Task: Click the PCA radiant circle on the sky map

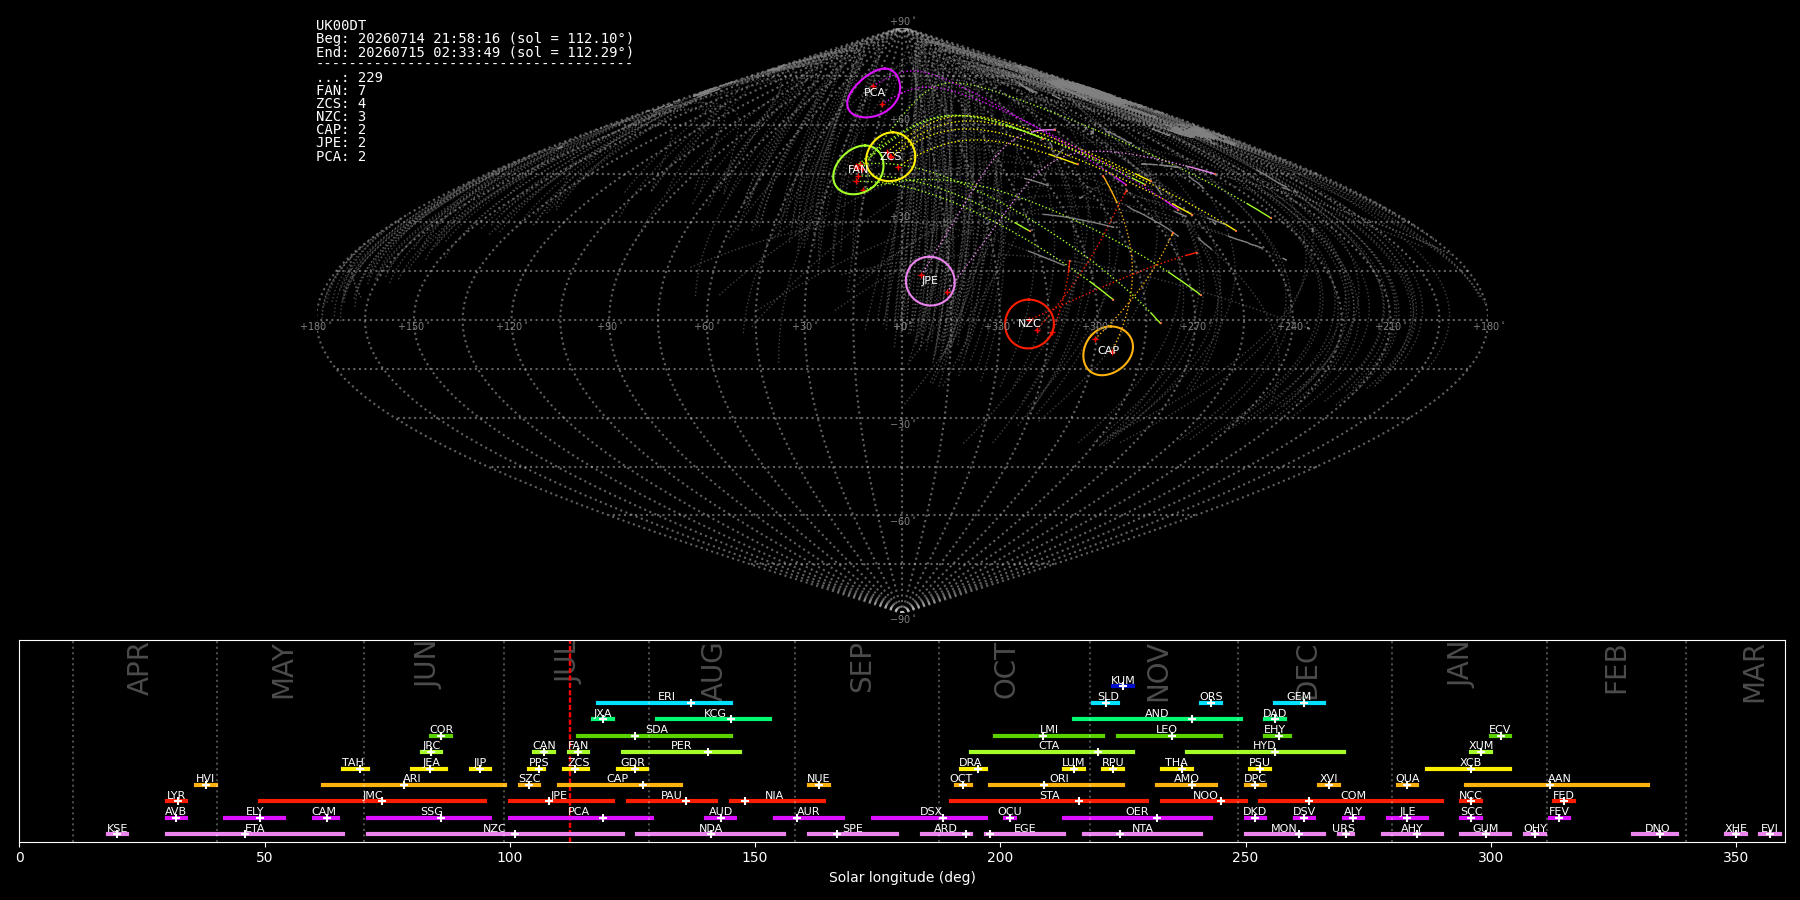Action: [x=874, y=93]
